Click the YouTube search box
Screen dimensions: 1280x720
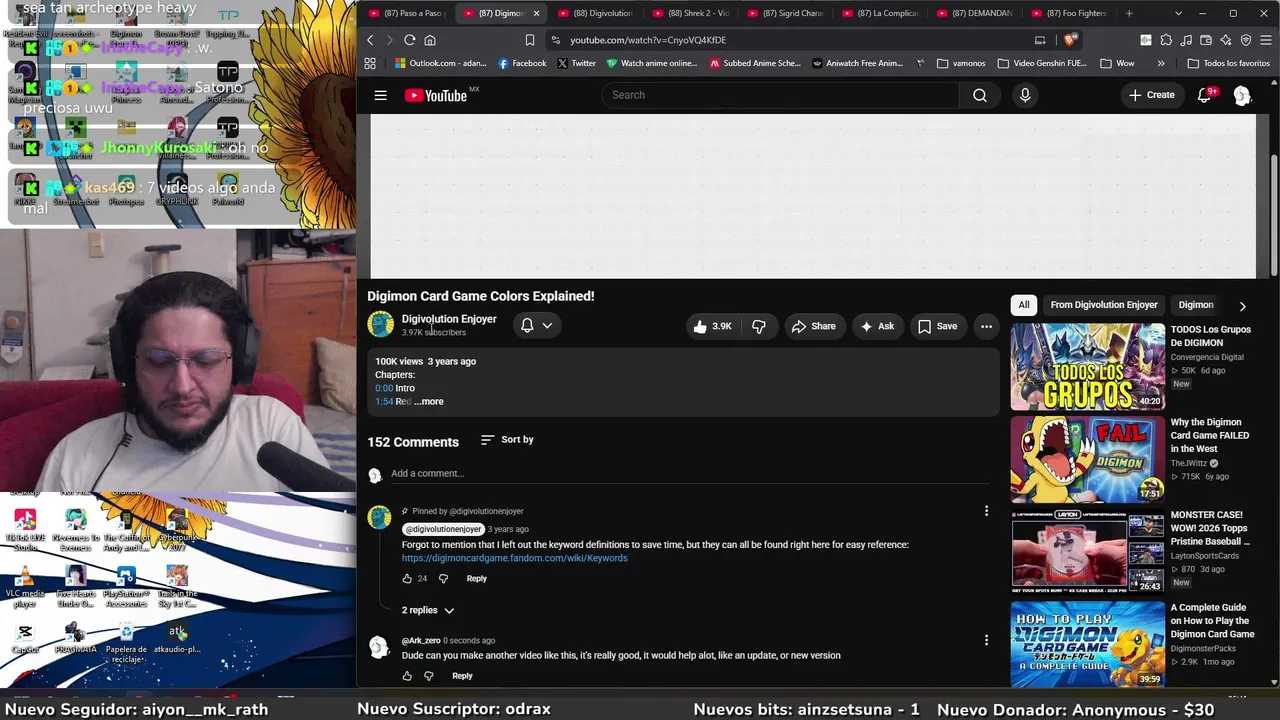coord(780,95)
